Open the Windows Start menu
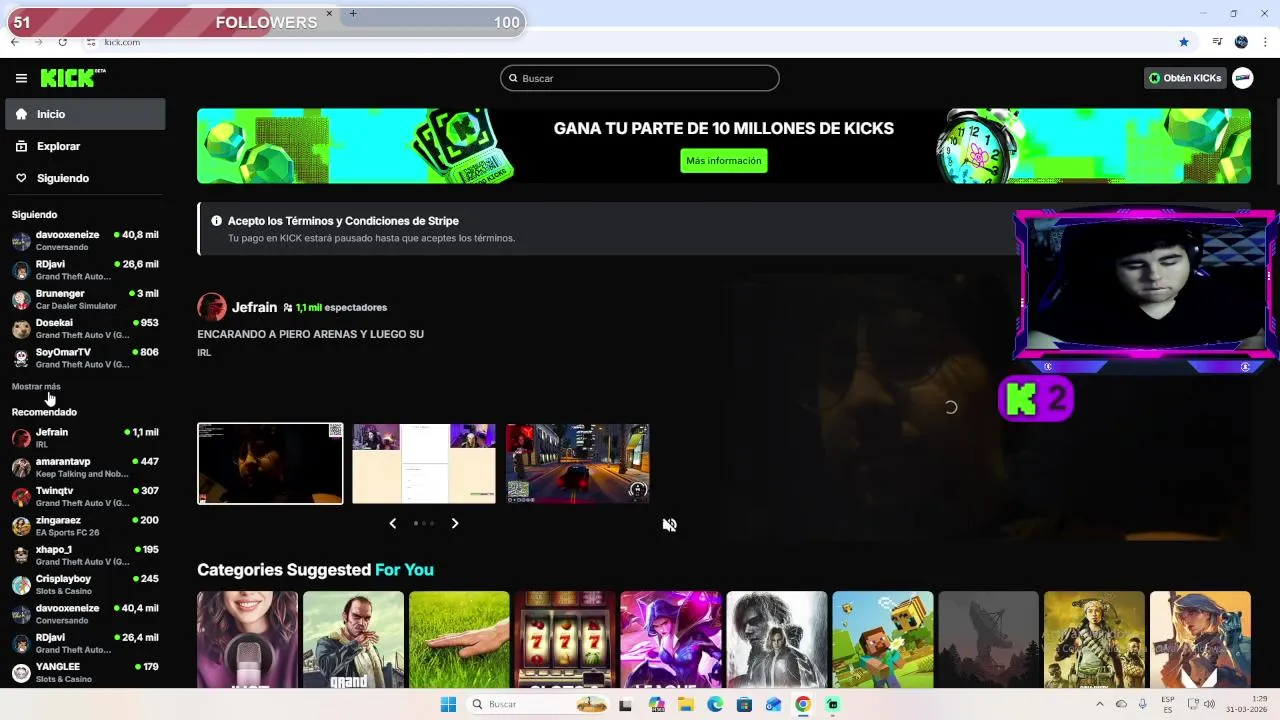1280x720 pixels. (448, 704)
